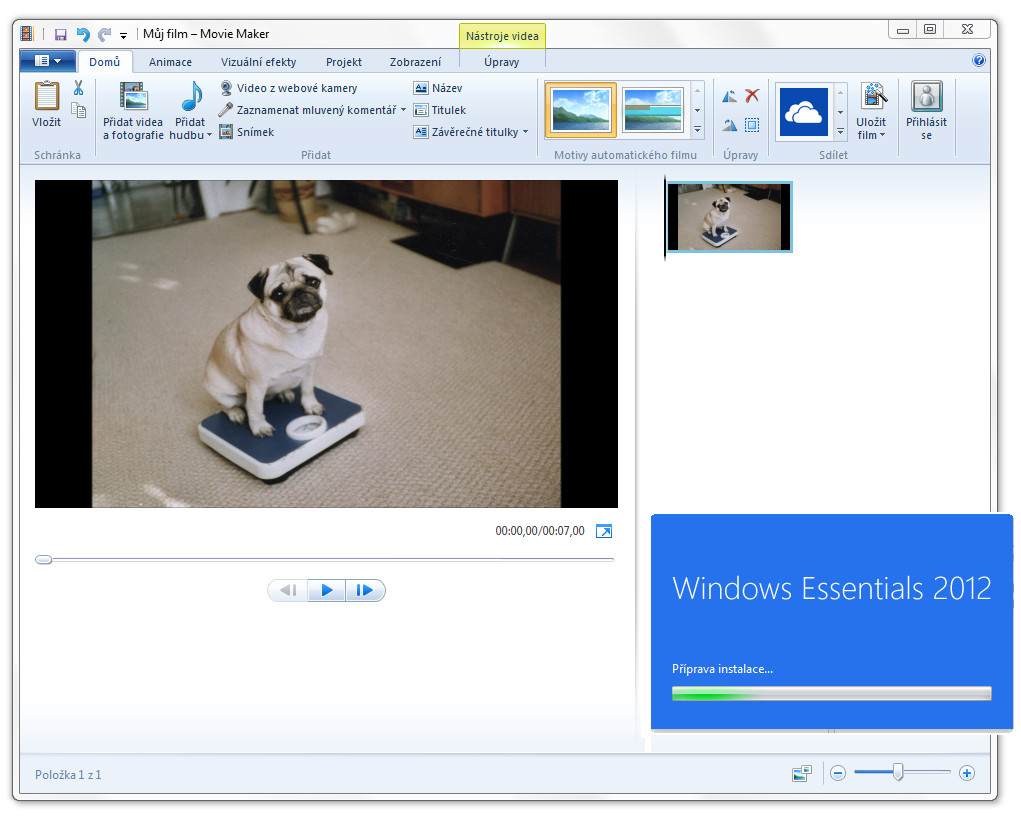Open the help question mark icon
This screenshot has height=818, width=1021.
pyautogui.click(x=978, y=61)
